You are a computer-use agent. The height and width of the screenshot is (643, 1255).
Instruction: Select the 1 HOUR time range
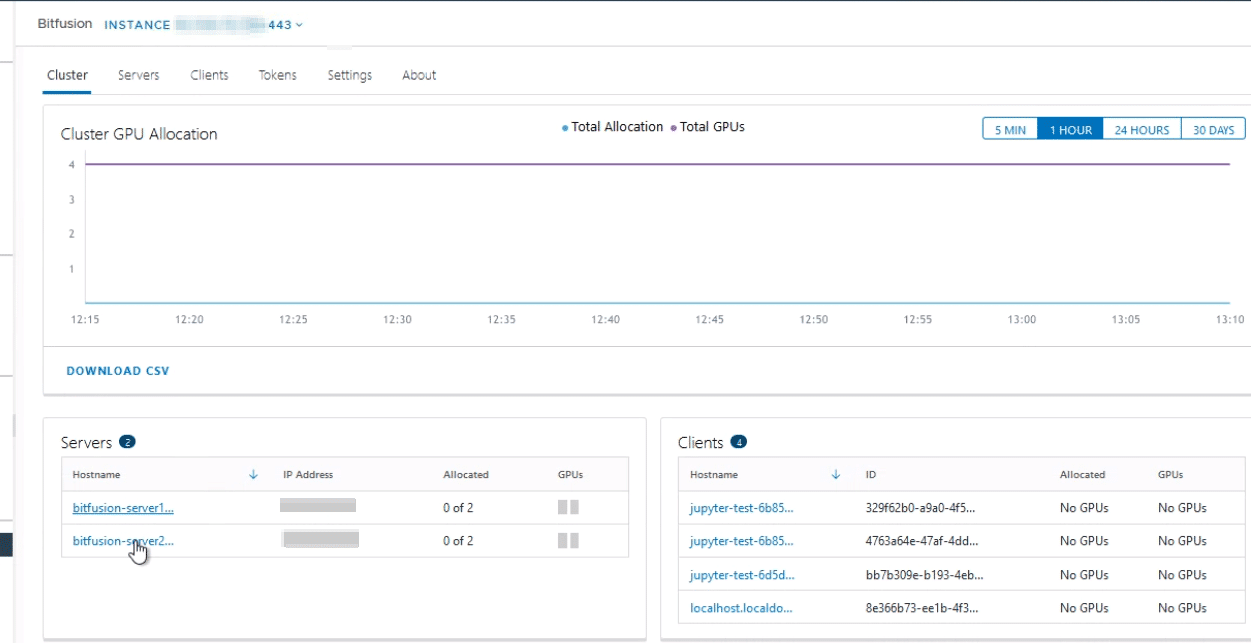pos(1070,129)
